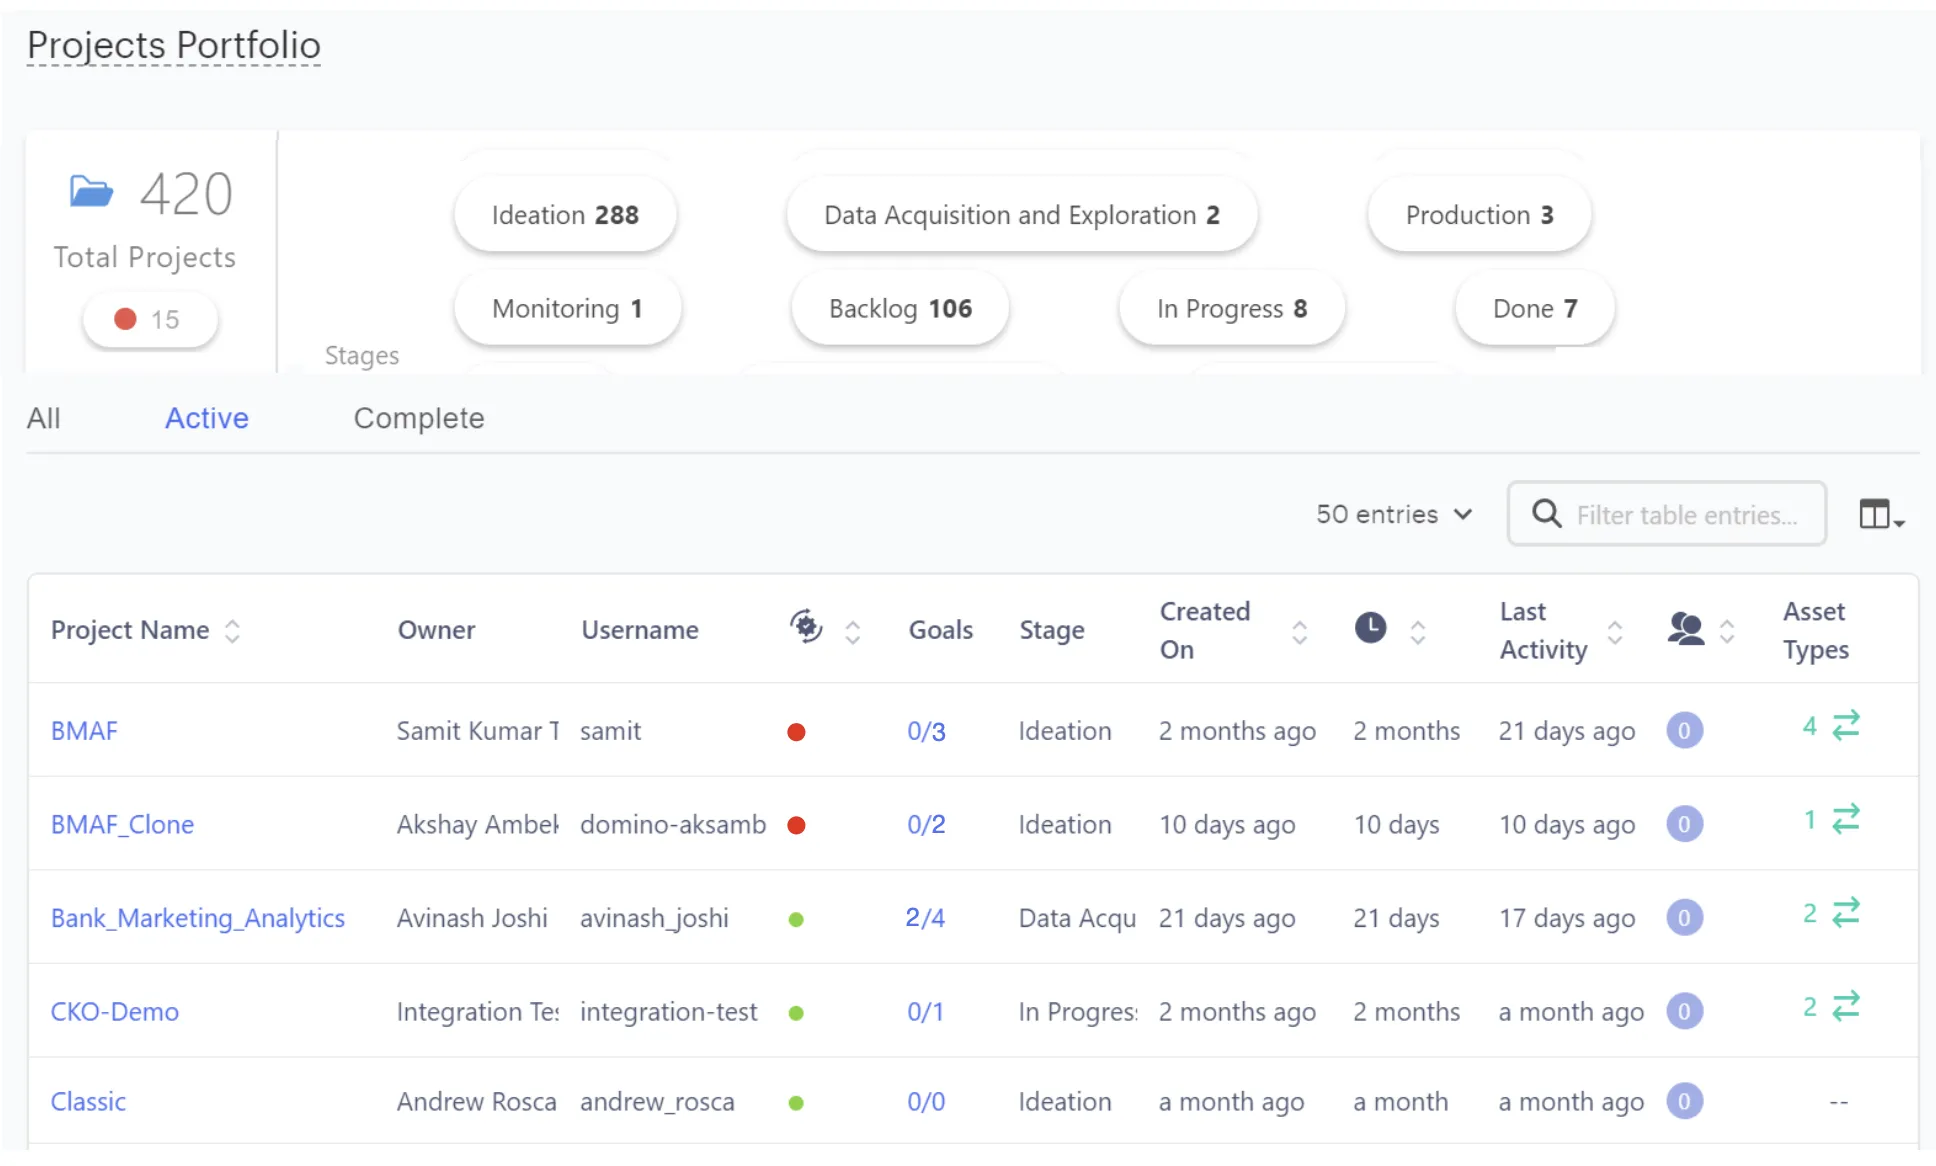
Task: Click the asset types arrows icon for BMAF
Action: click(1845, 725)
